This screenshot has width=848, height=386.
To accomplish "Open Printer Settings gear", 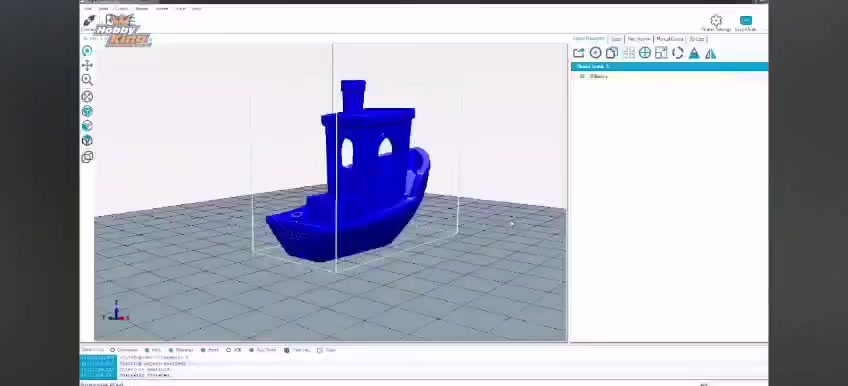I will pos(716,21).
